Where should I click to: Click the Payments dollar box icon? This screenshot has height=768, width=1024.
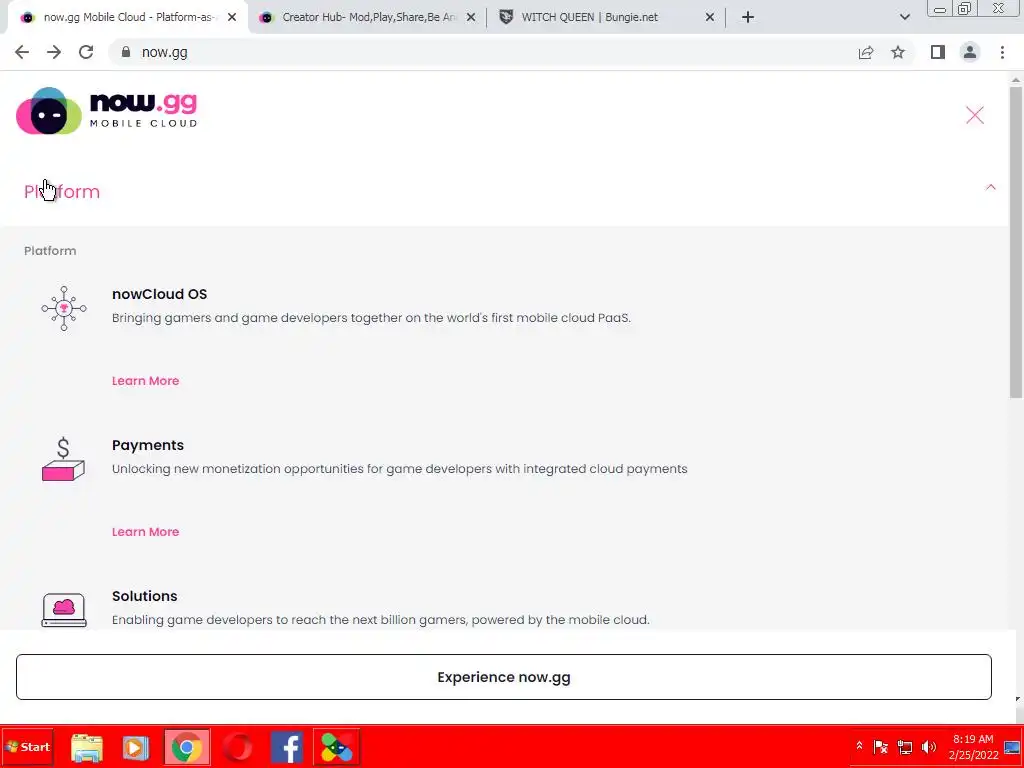tap(63, 459)
